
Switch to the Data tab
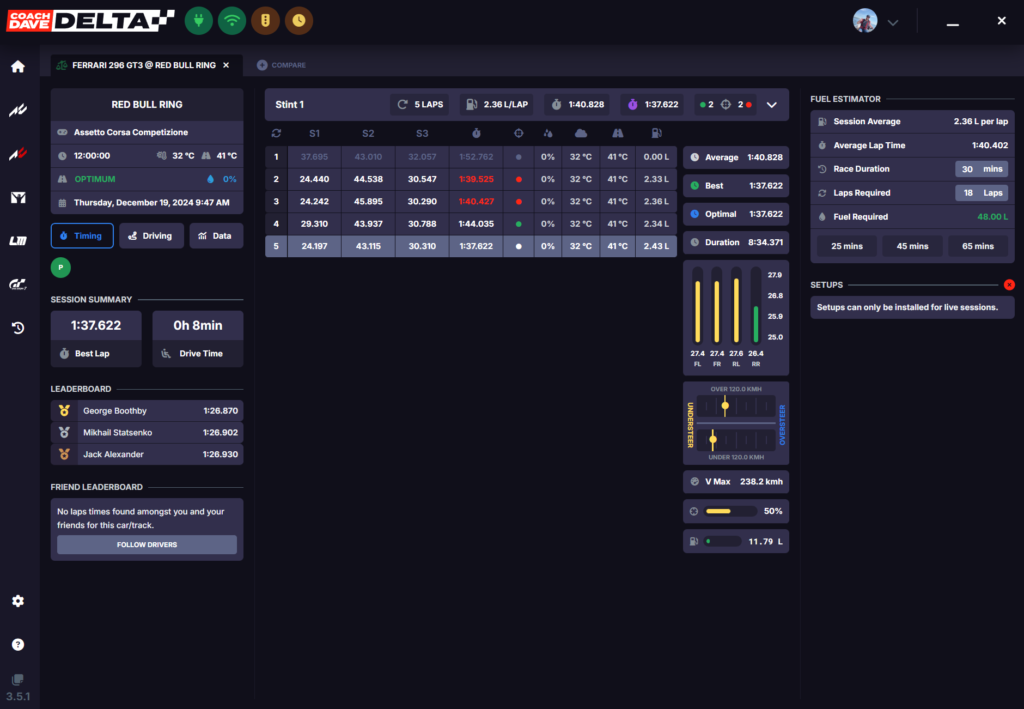click(215, 236)
